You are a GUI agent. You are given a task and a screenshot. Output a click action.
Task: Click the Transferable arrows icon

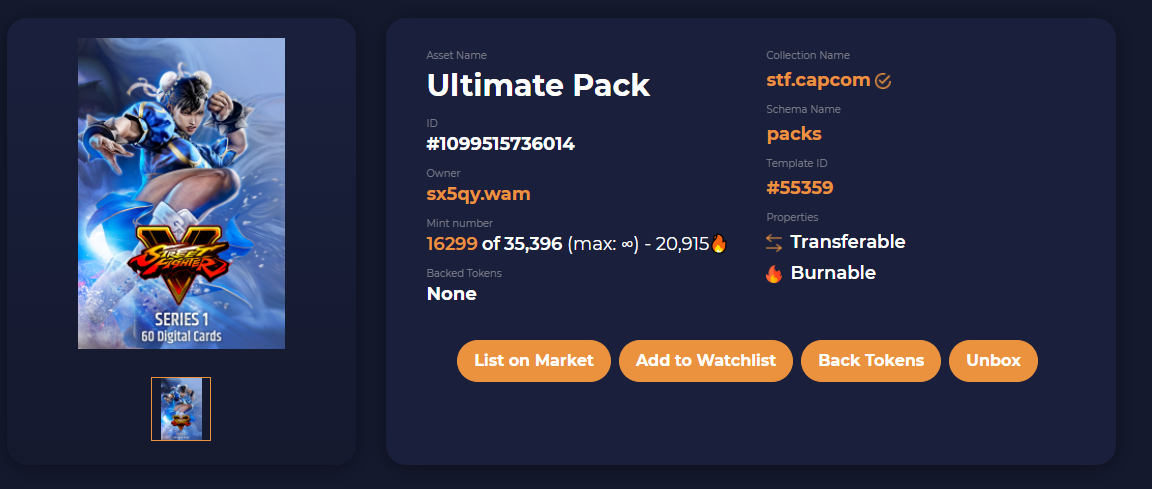tap(774, 242)
